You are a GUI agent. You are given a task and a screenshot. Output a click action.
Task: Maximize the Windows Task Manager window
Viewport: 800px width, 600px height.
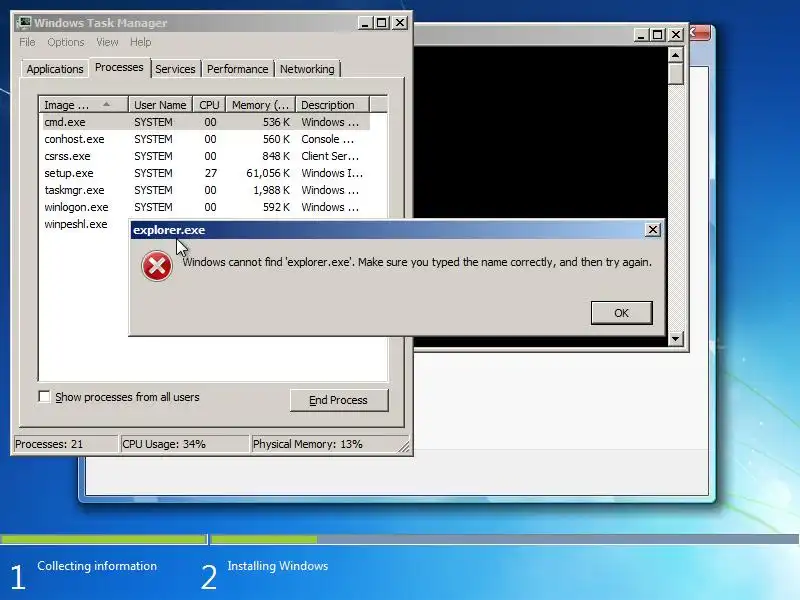(382, 22)
